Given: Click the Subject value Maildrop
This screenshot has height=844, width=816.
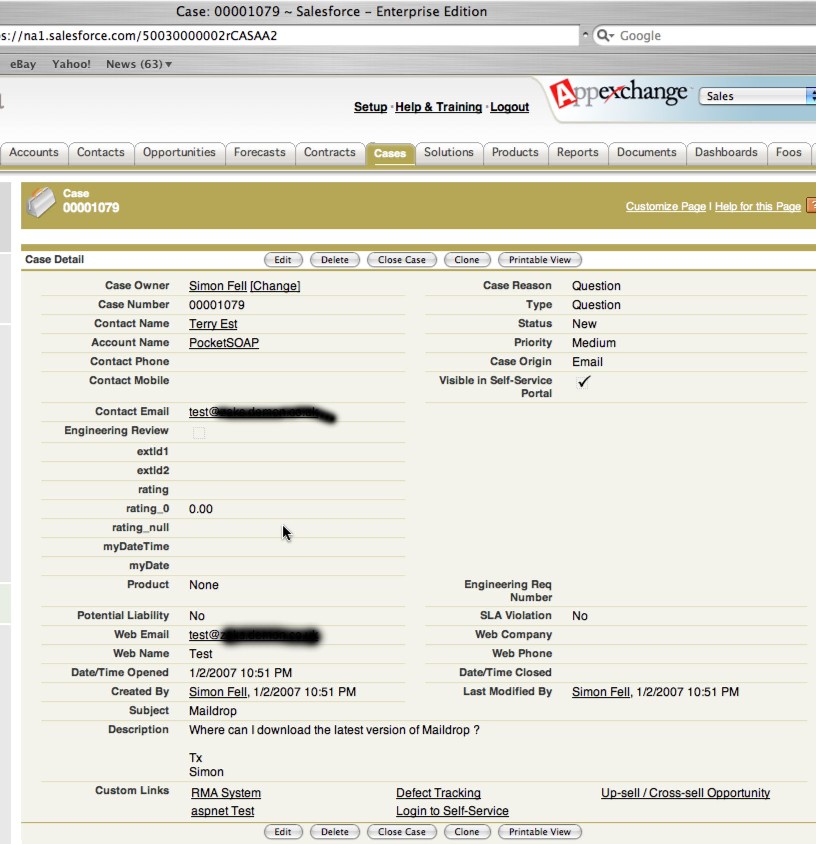Looking at the screenshot, I should coord(213,711).
